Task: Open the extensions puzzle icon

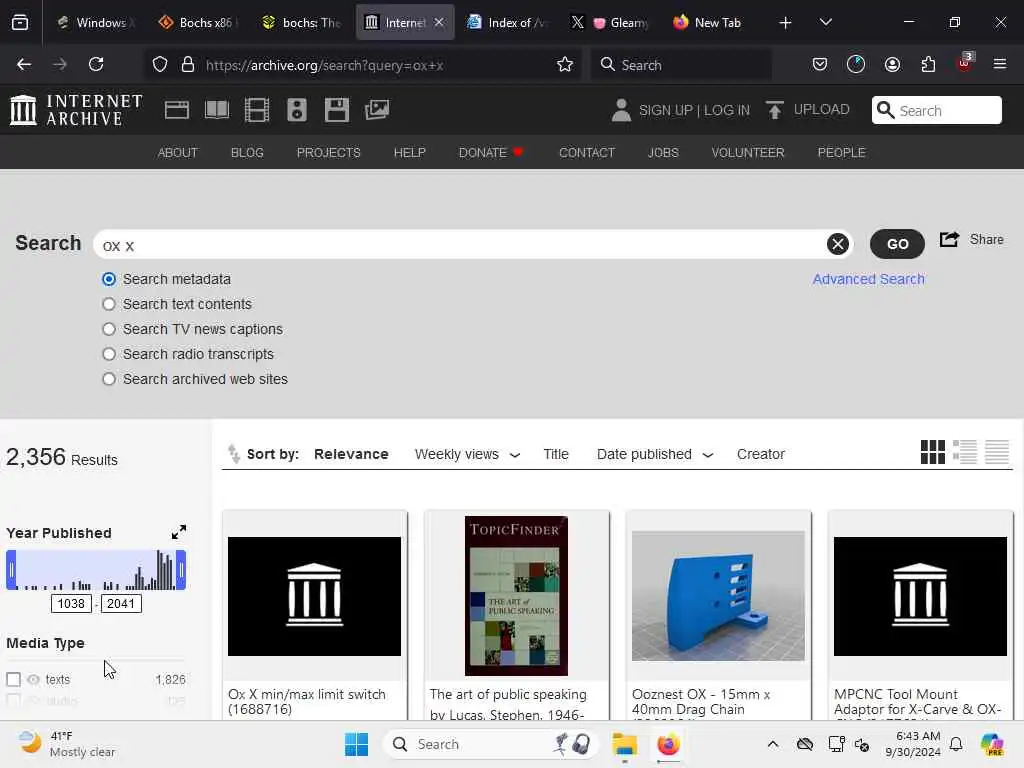Action: tap(928, 64)
